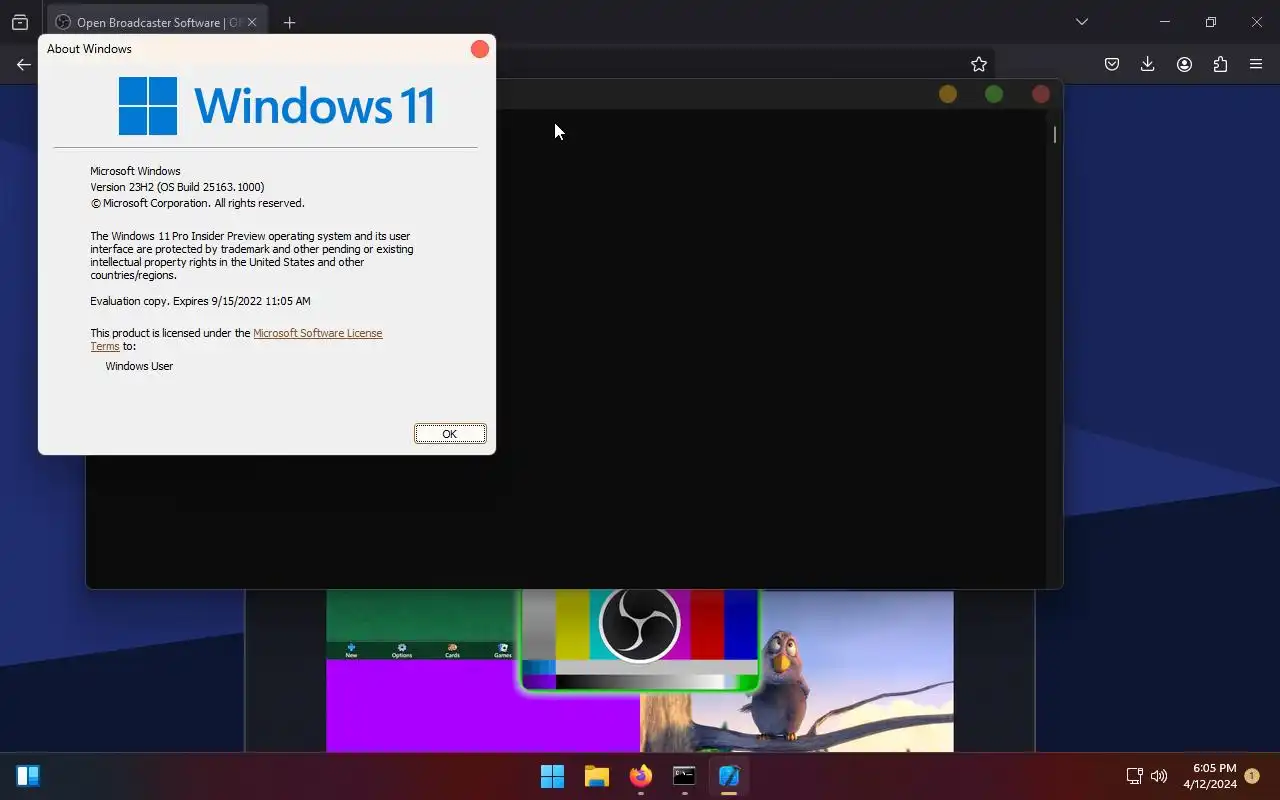Open the Firefox account icon
The height and width of the screenshot is (800, 1280).
coord(1184,64)
